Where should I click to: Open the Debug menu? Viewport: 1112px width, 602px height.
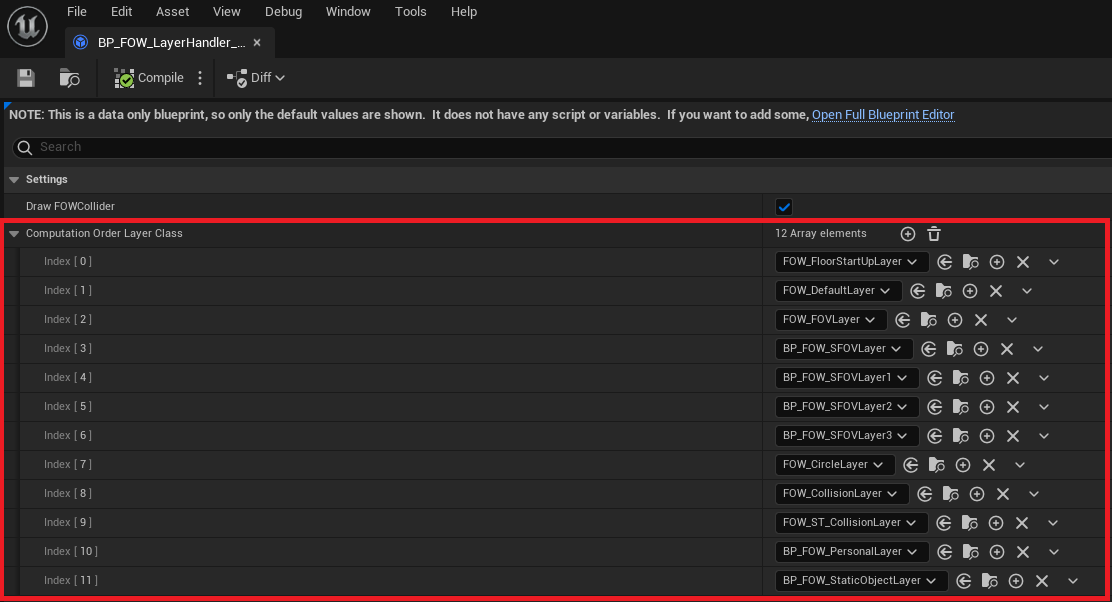point(283,11)
